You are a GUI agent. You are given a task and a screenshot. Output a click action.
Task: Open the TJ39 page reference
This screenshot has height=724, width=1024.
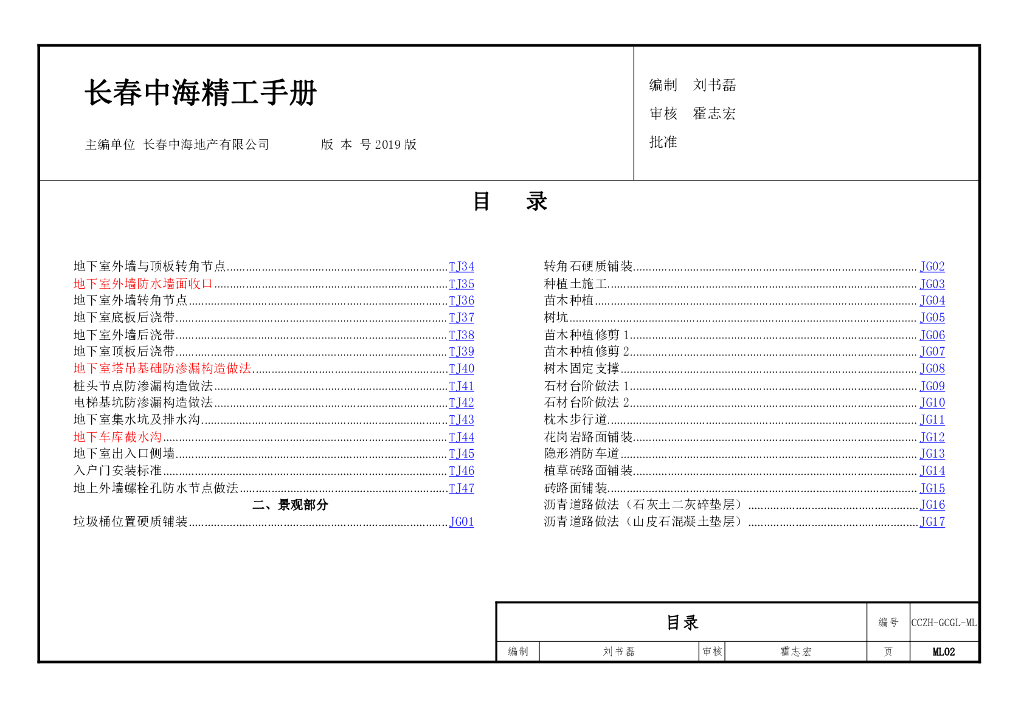point(461,351)
